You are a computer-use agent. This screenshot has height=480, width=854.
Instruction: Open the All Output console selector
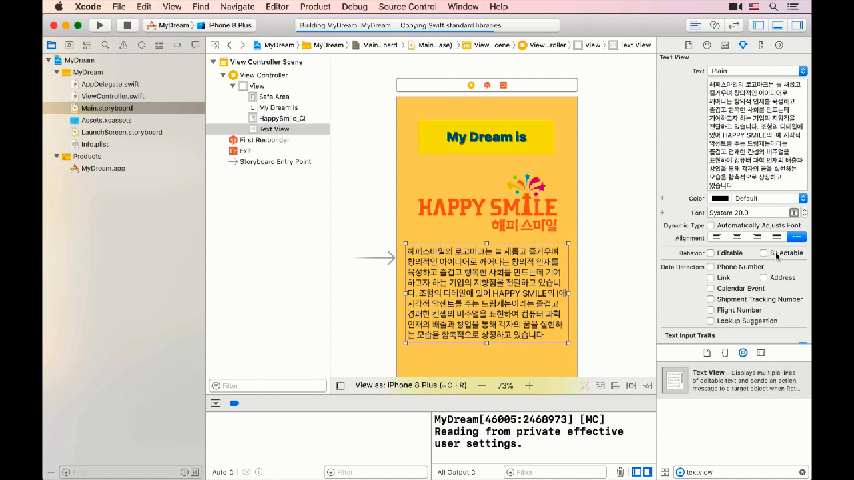point(456,472)
